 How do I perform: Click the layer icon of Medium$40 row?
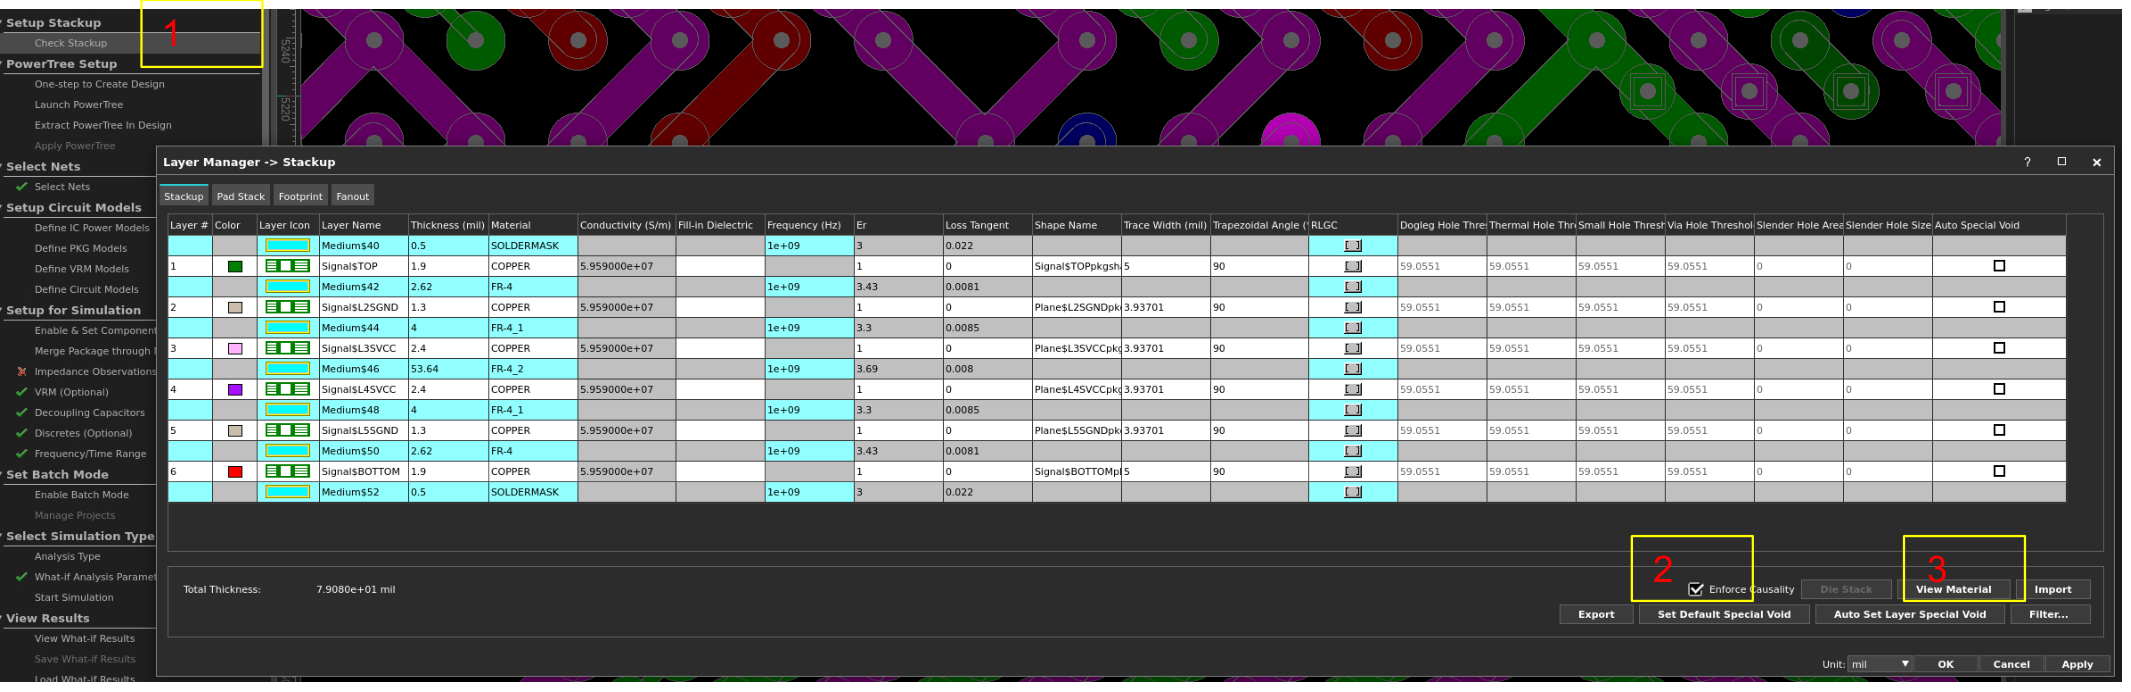[x=287, y=245]
